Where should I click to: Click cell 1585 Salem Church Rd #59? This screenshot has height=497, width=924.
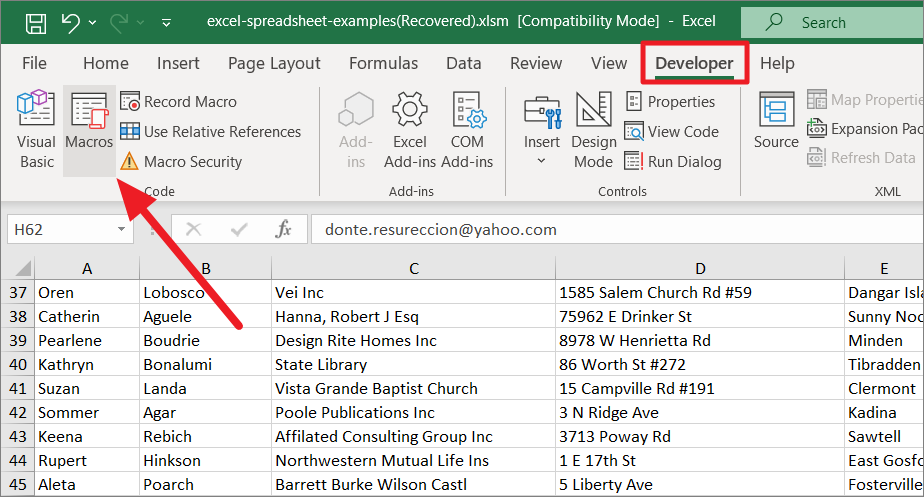pos(700,292)
